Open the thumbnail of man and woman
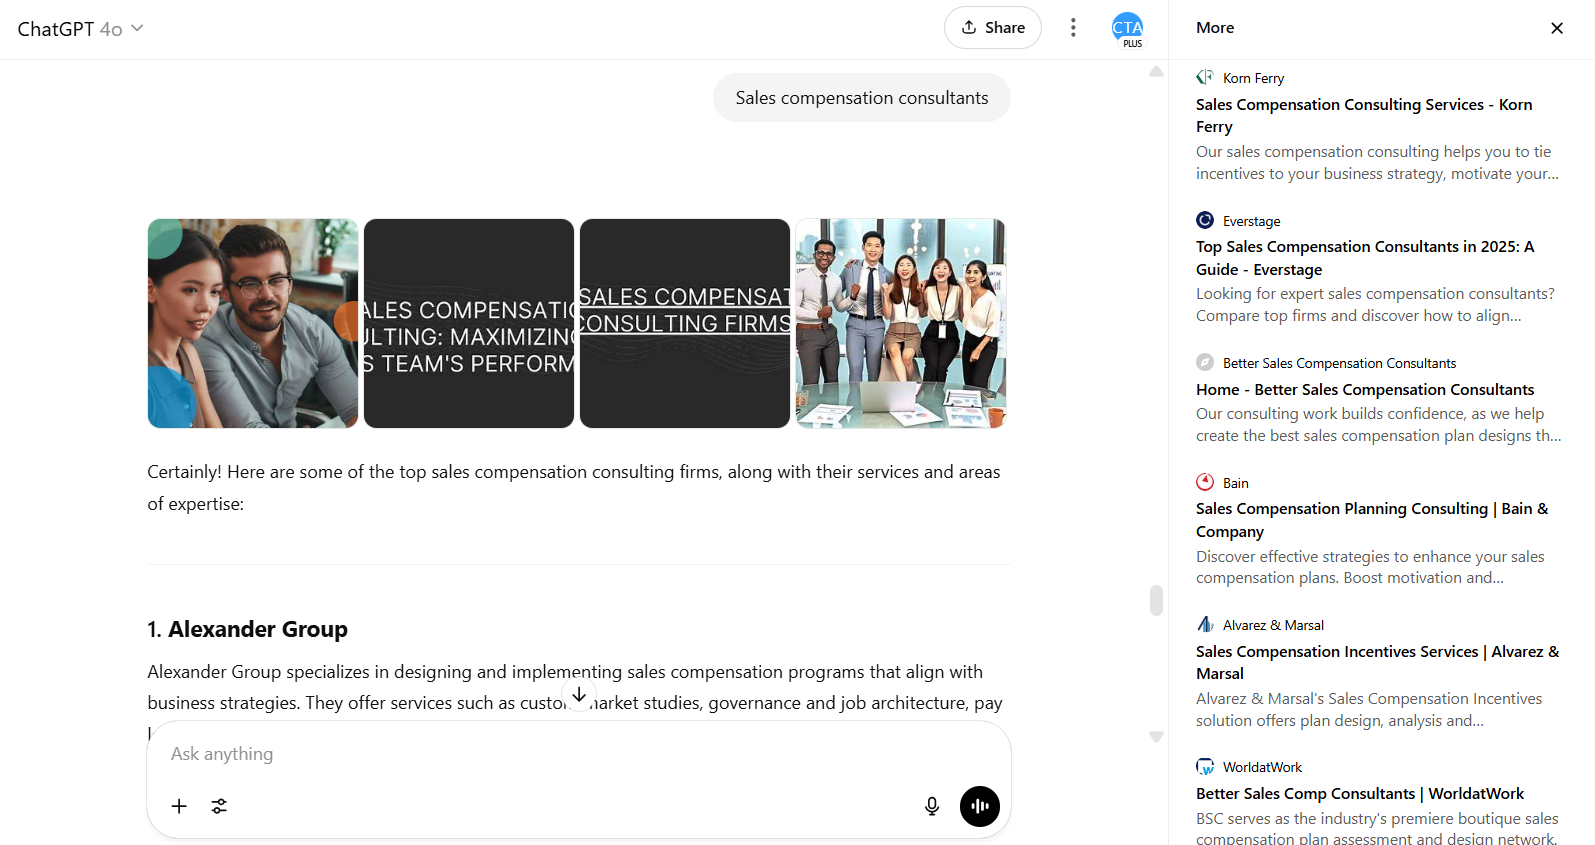1595x845 pixels. pos(253,323)
